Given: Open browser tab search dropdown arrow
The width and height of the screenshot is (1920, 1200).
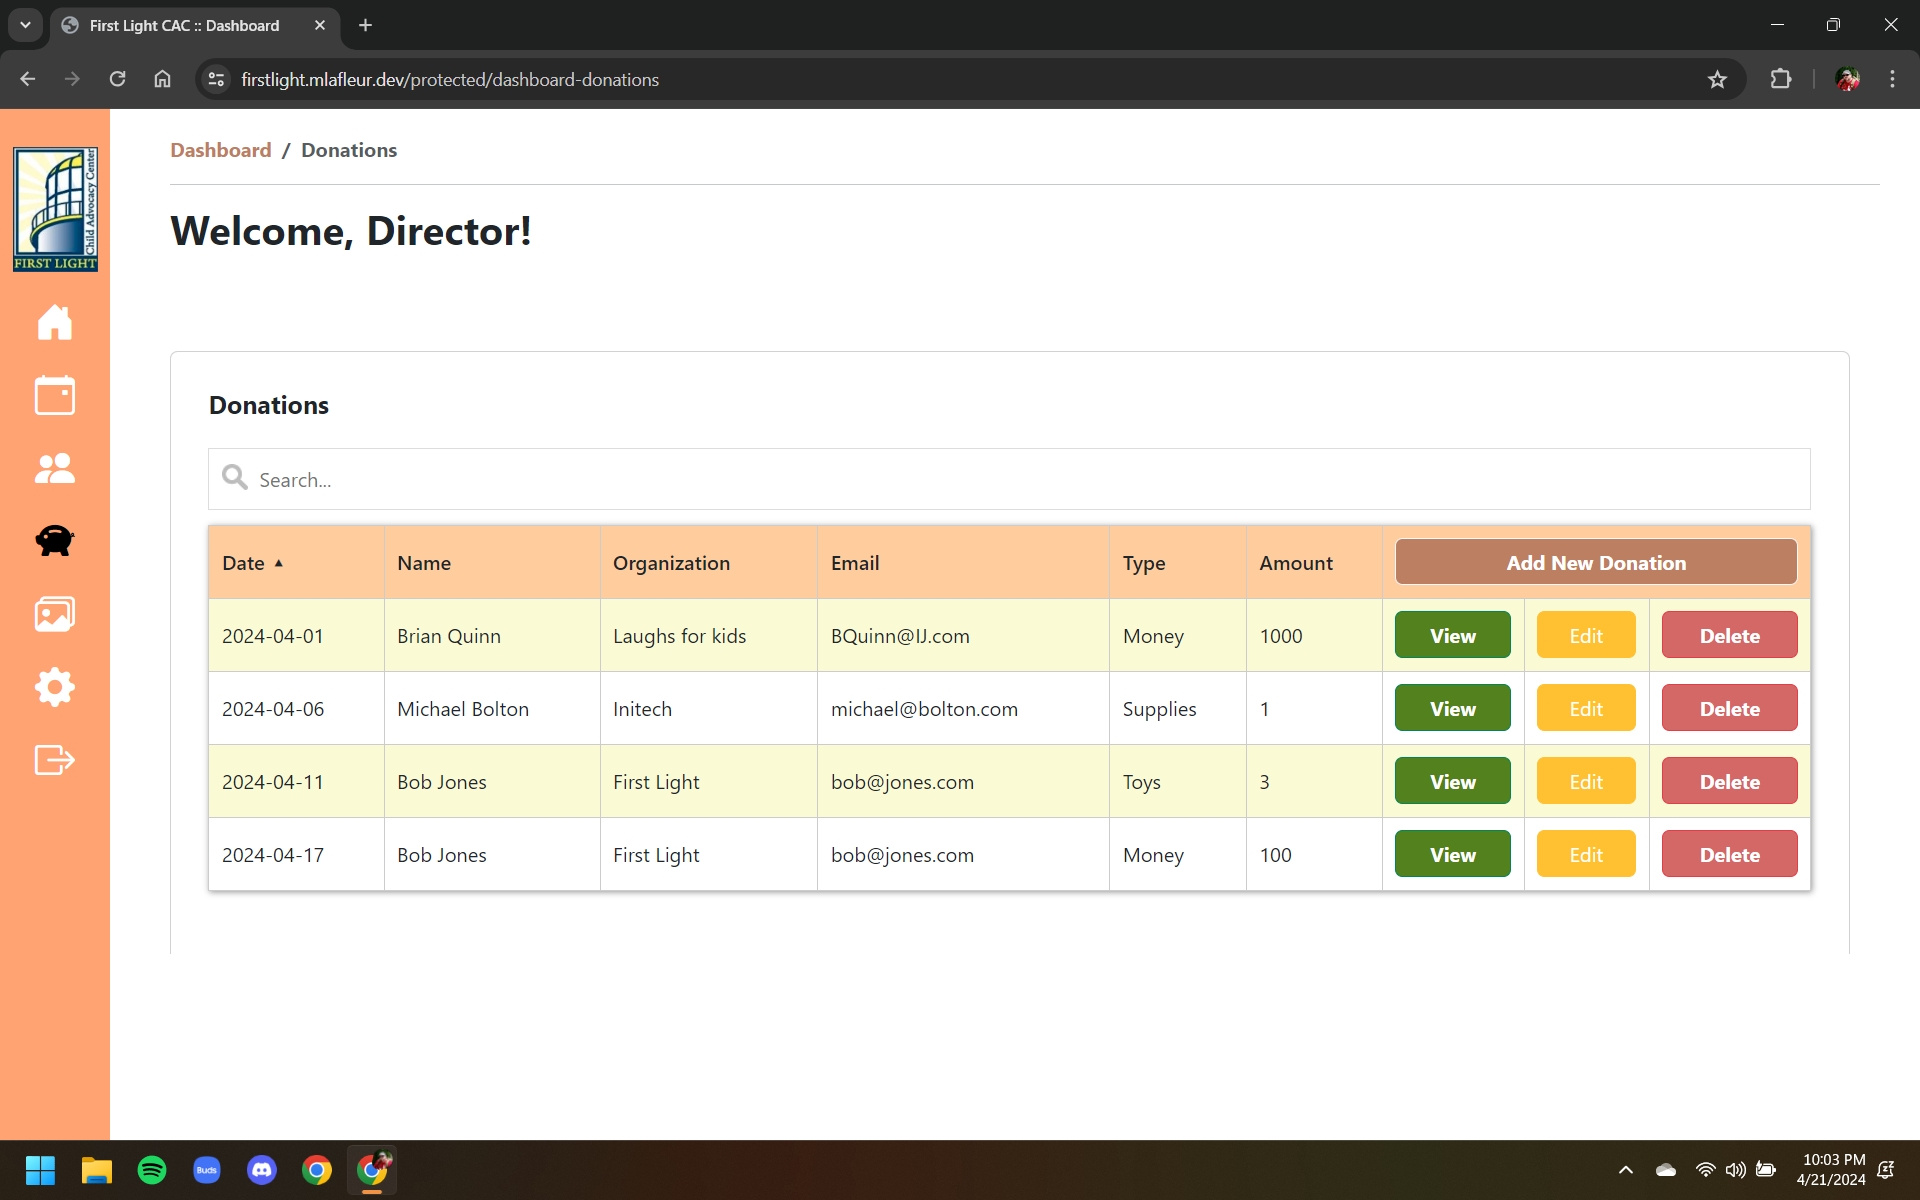Looking at the screenshot, I should point(25,25).
